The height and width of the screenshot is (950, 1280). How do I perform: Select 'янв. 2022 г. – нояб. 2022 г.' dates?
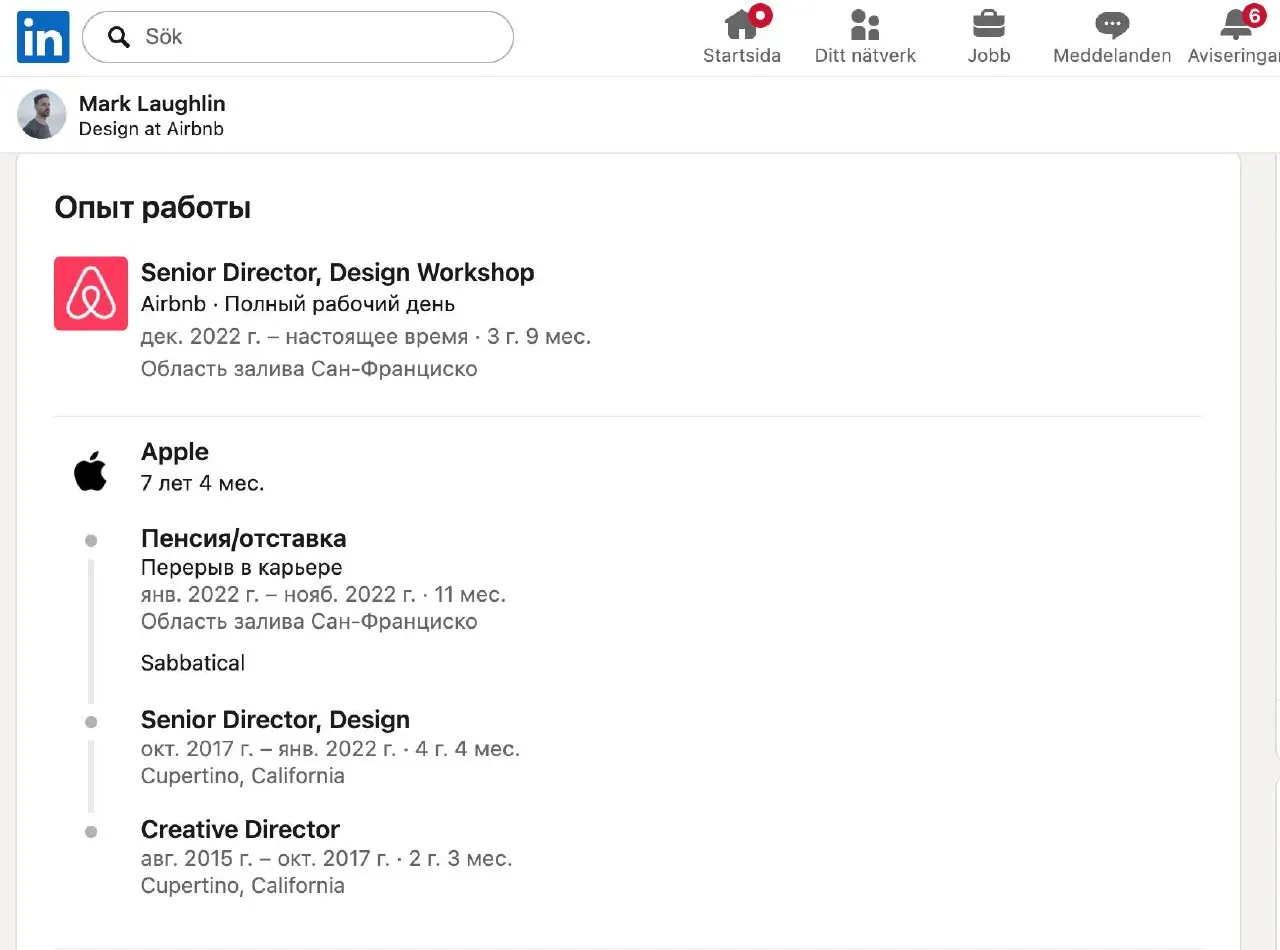pos(278,594)
